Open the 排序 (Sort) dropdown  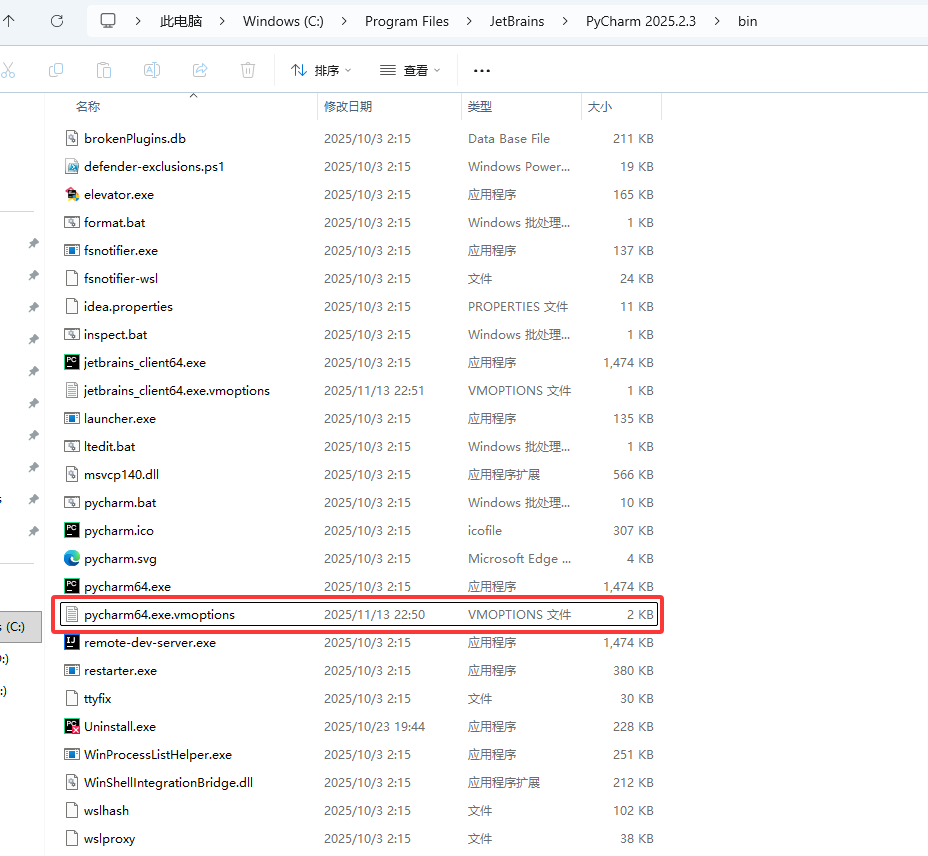click(x=321, y=70)
